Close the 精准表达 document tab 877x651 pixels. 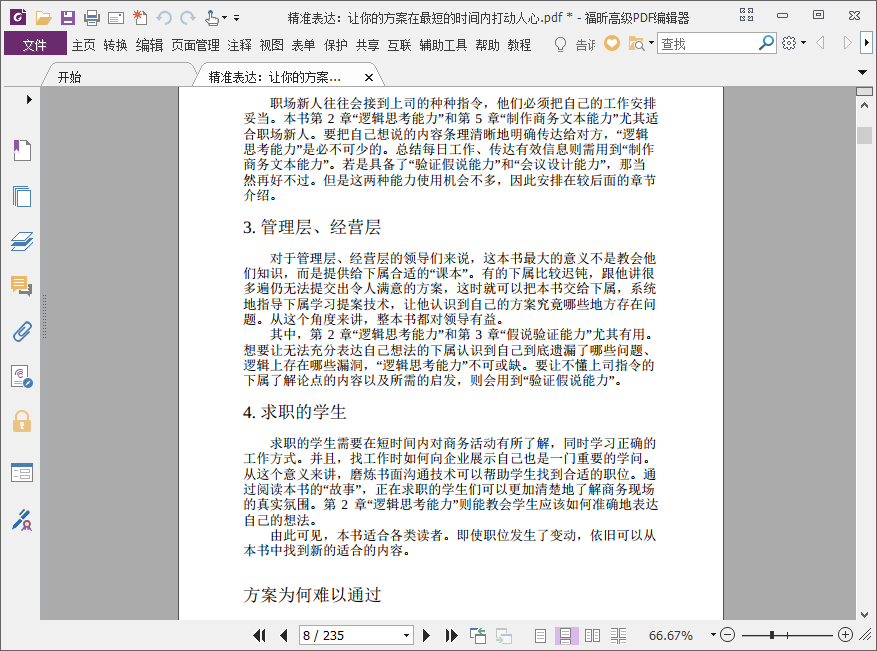pos(369,78)
